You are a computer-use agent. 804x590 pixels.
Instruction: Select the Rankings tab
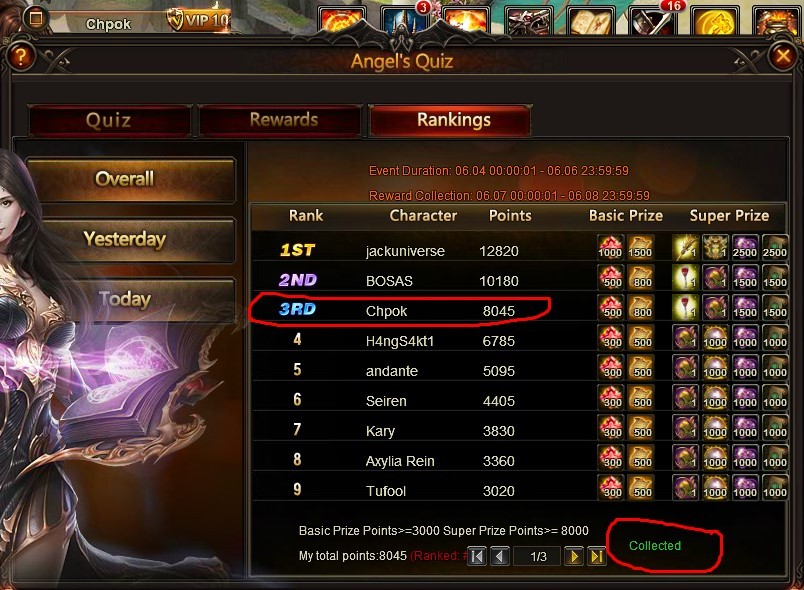pyautogui.click(x=453, y=120)
